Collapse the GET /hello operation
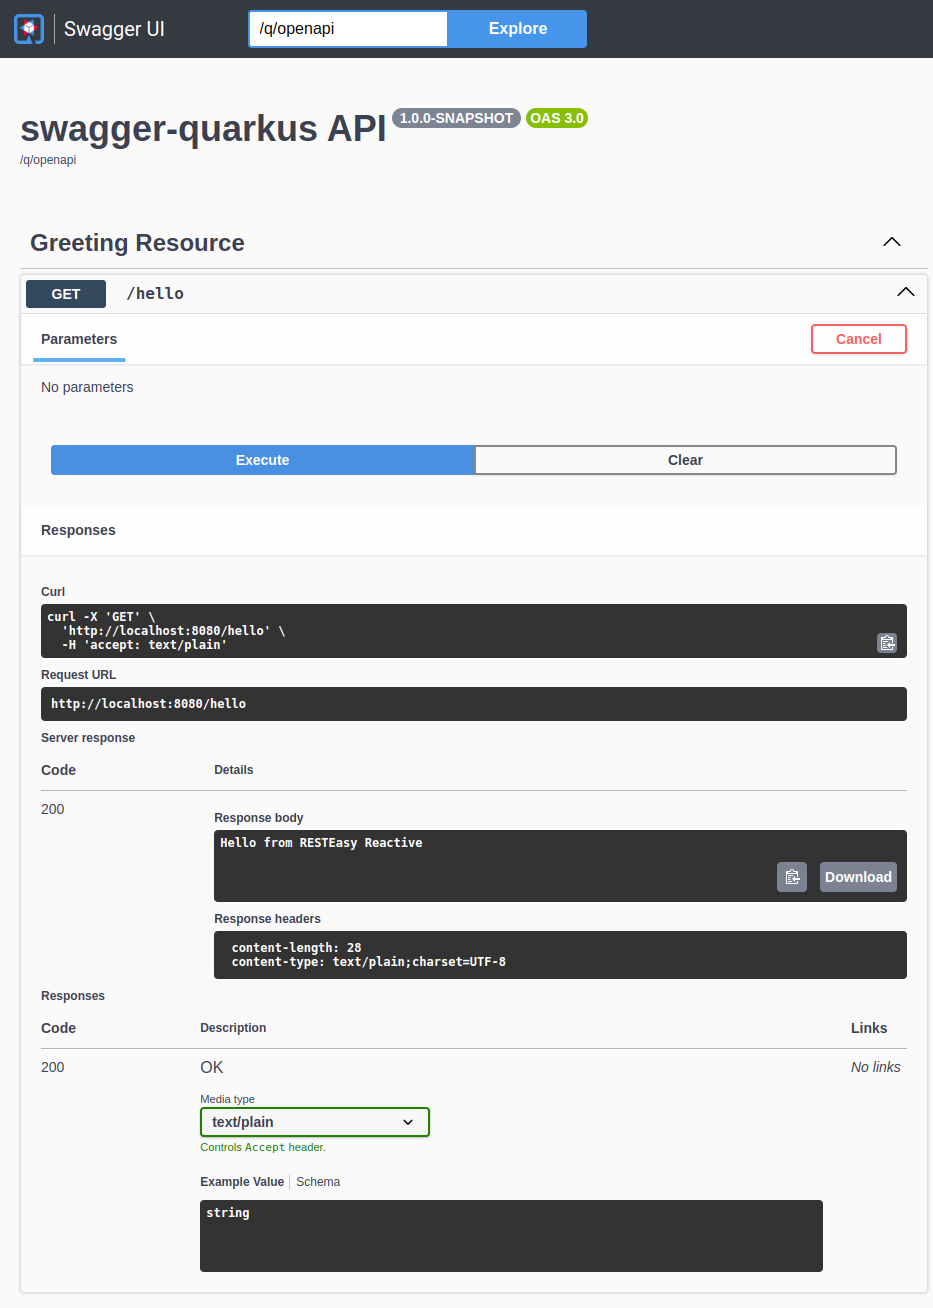The image size is (933, 1308). coord(906,292)
